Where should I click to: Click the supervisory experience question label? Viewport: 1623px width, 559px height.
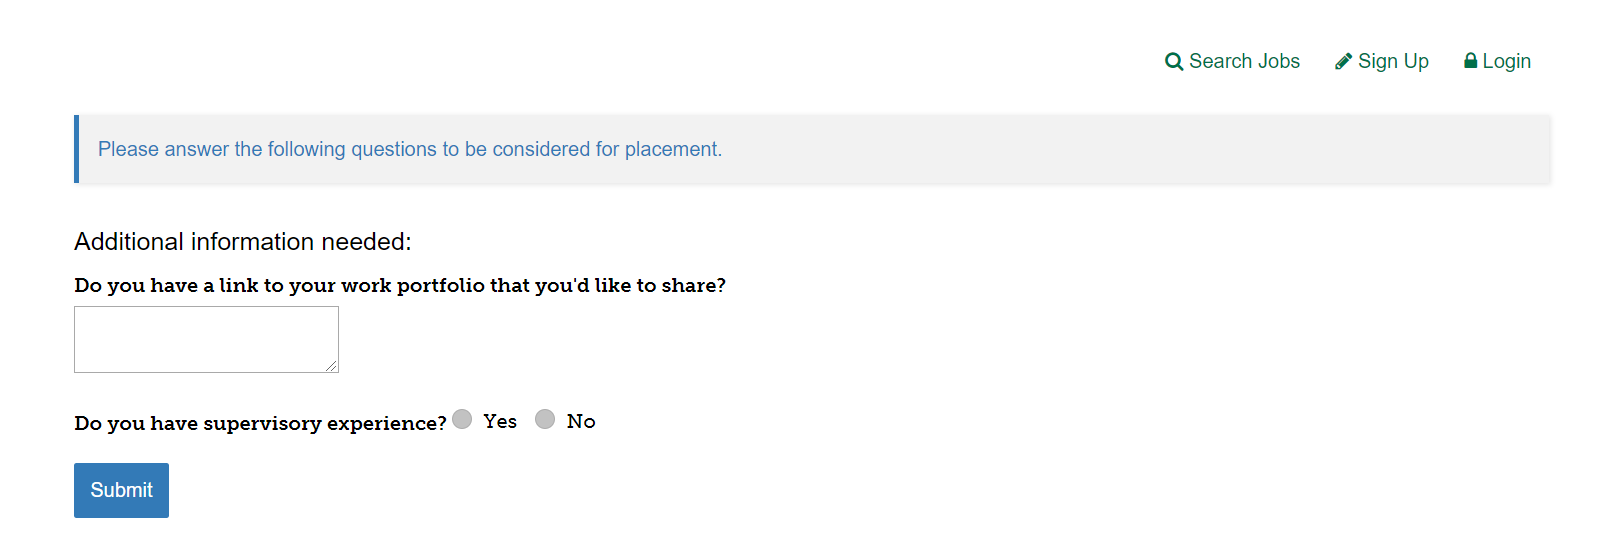(x=260, y=424)
